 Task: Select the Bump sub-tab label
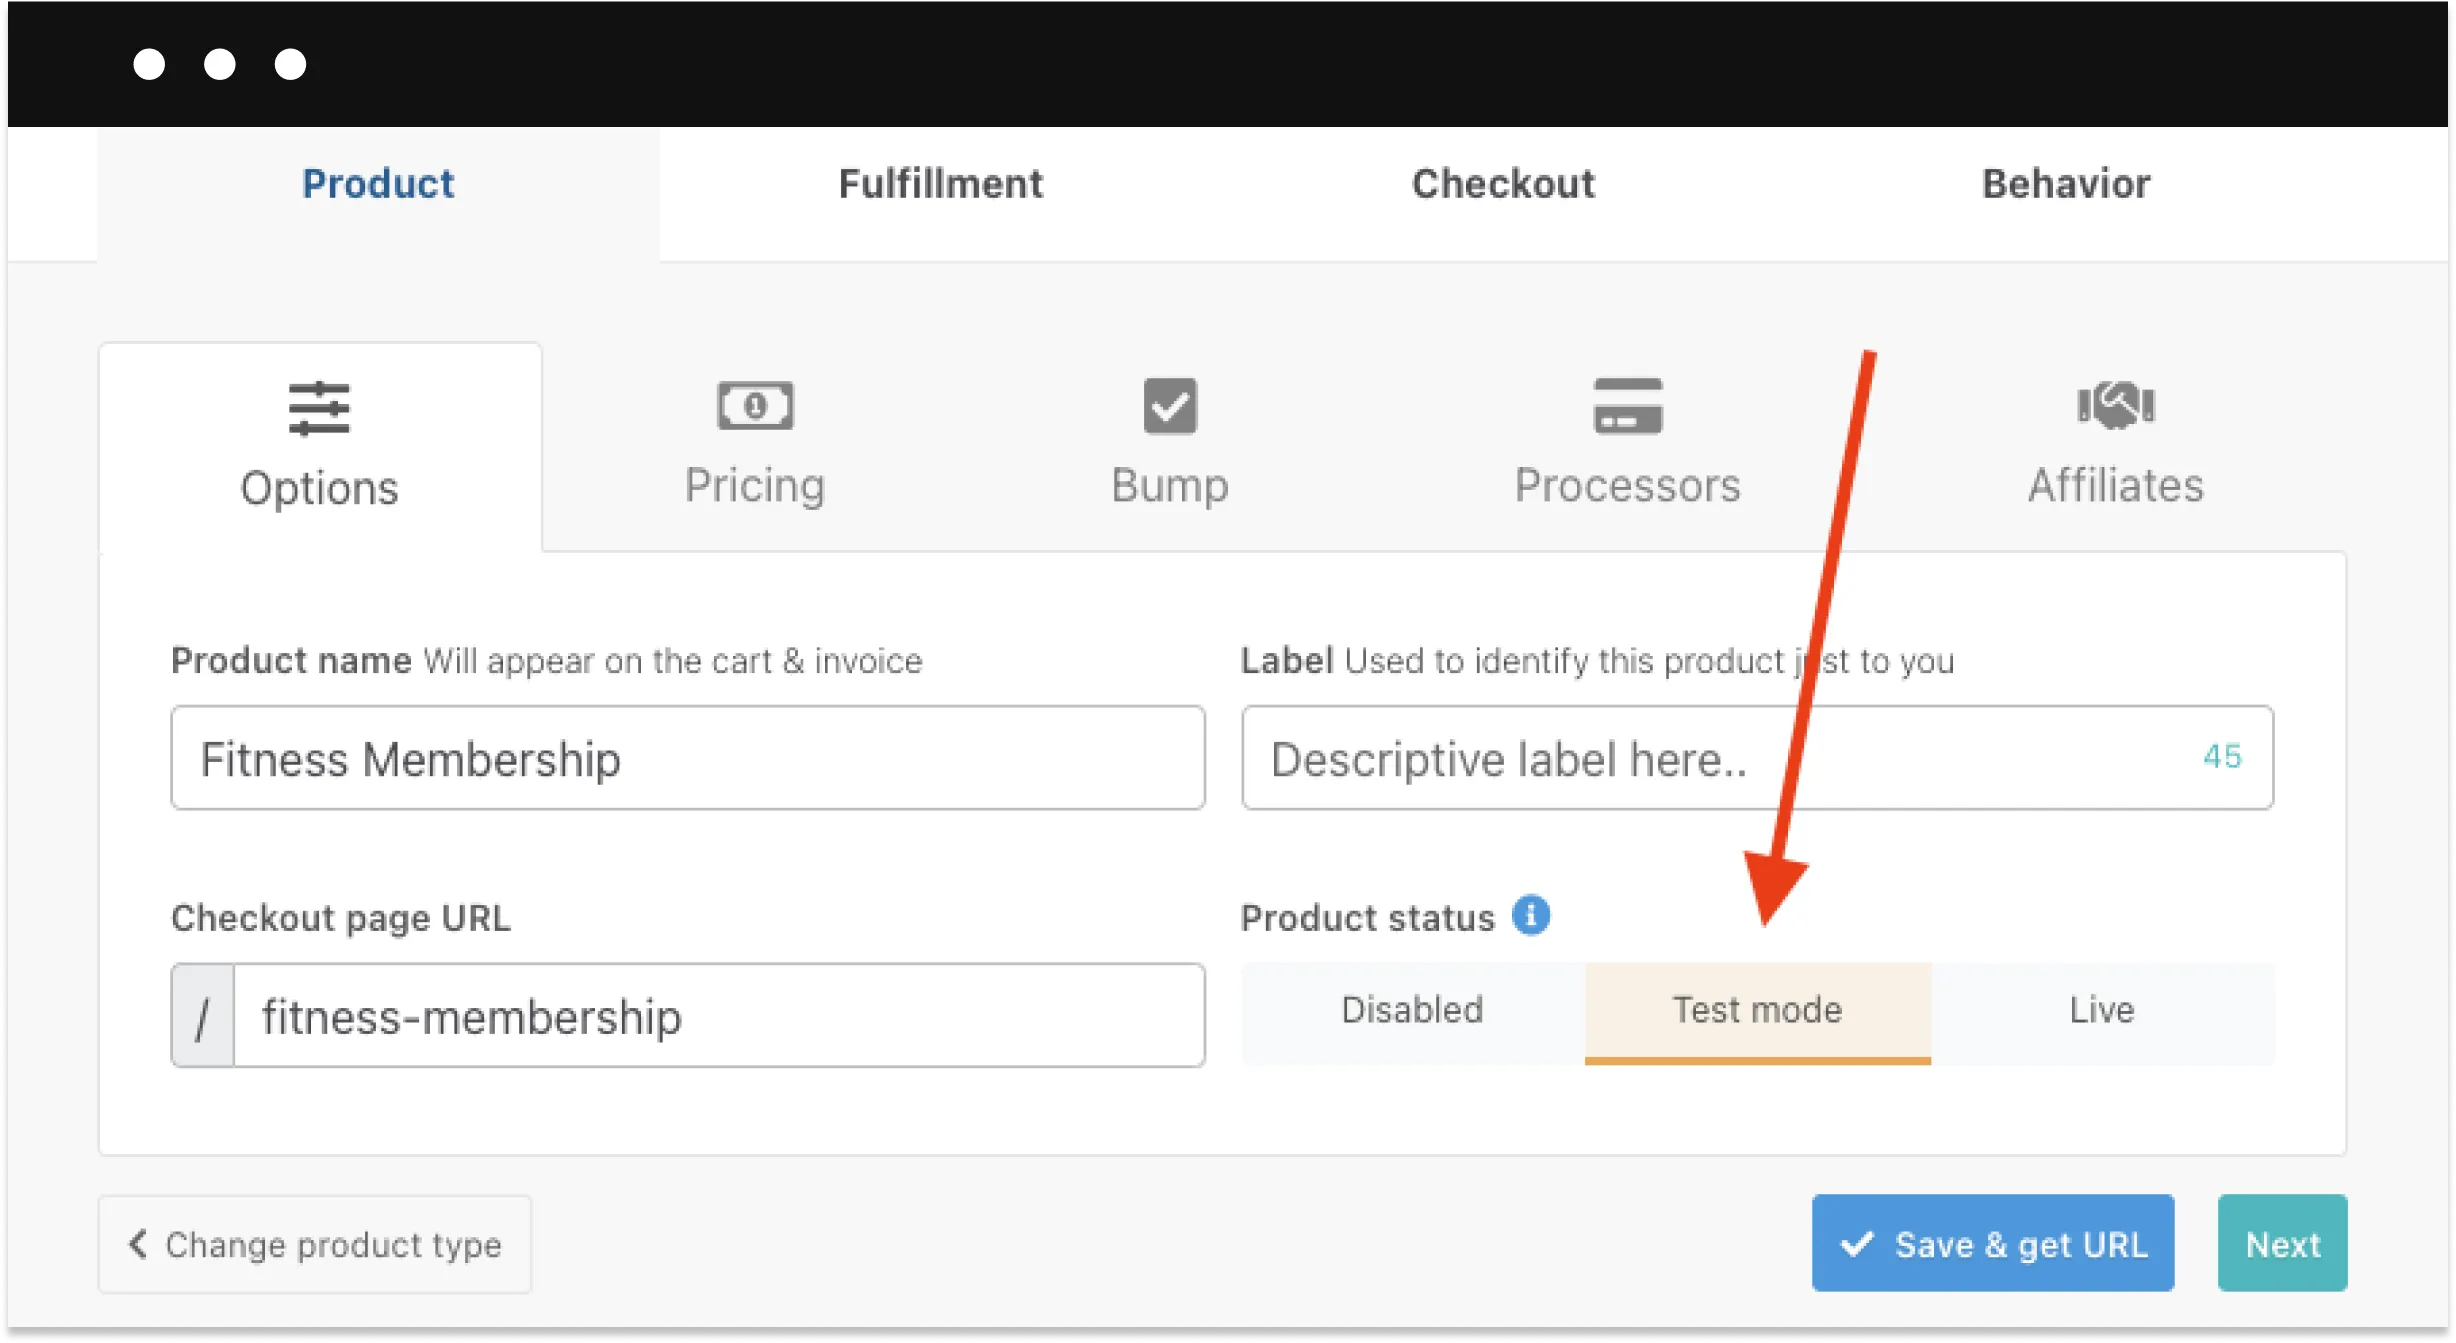[x=1170, y=486]
